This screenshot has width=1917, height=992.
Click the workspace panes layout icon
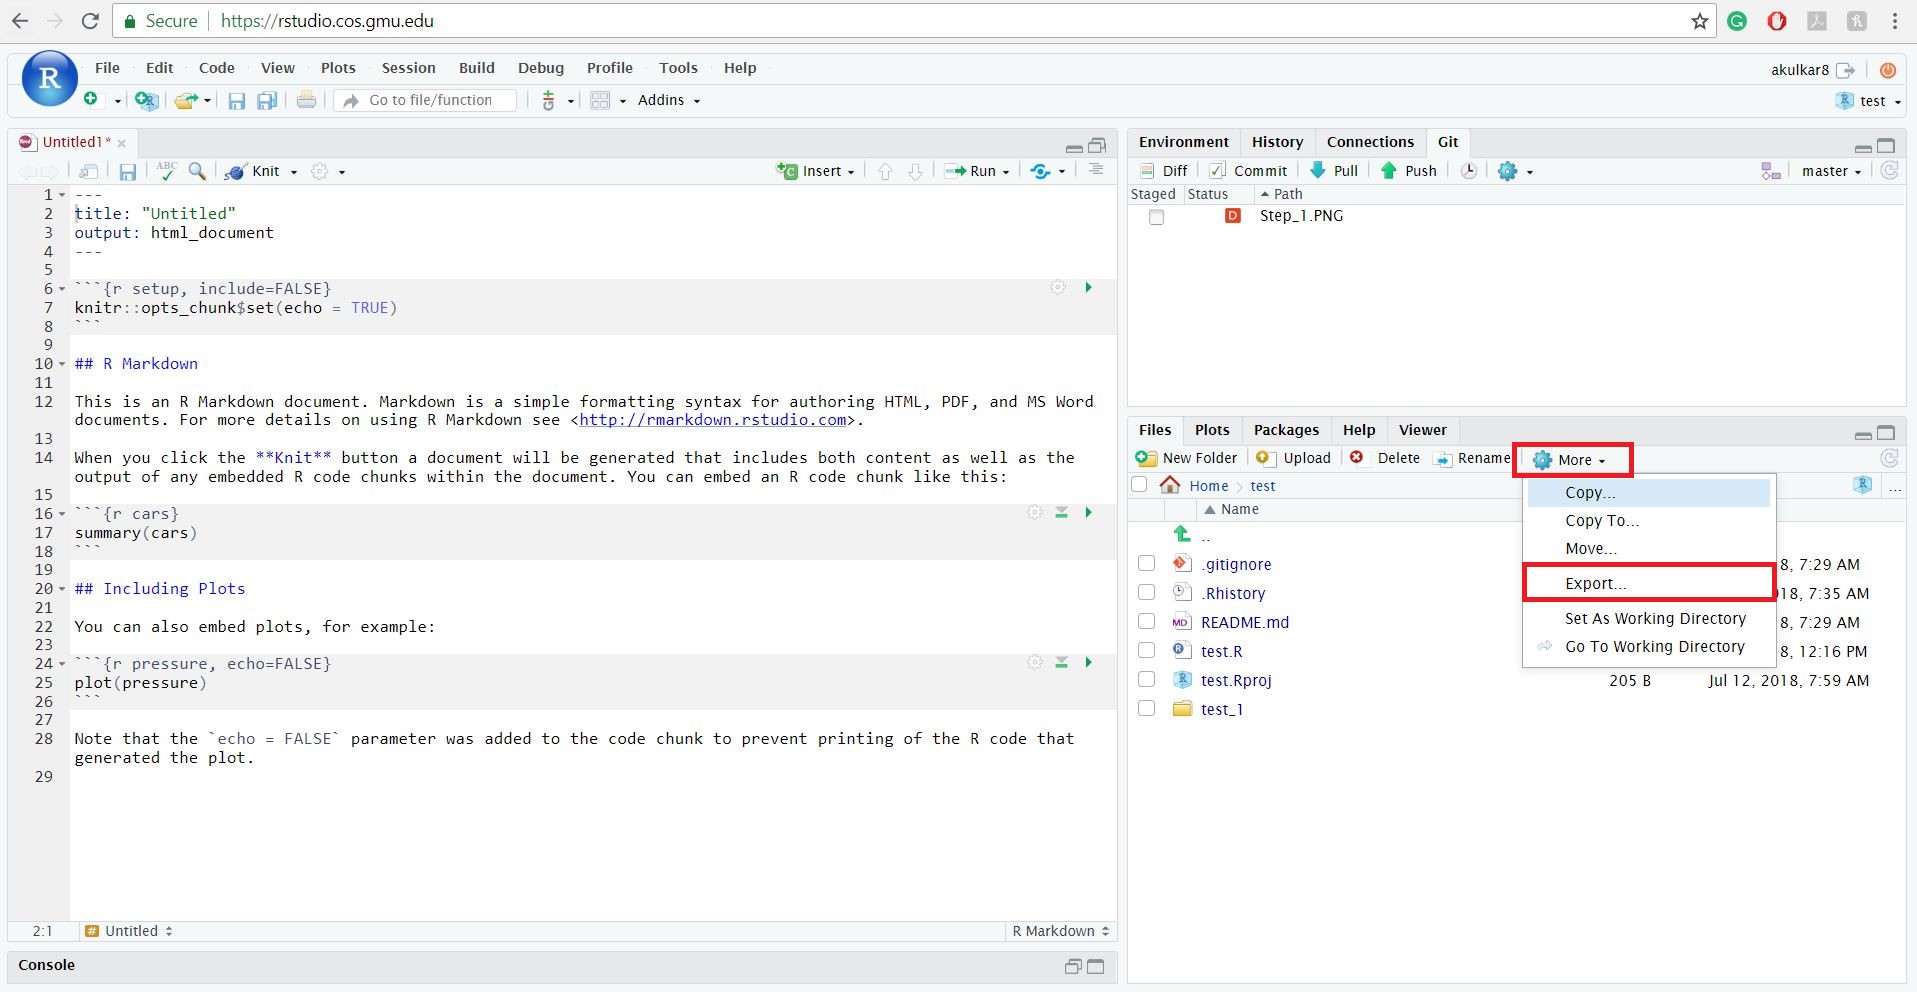pyautogui.click(x=600, y=100)
